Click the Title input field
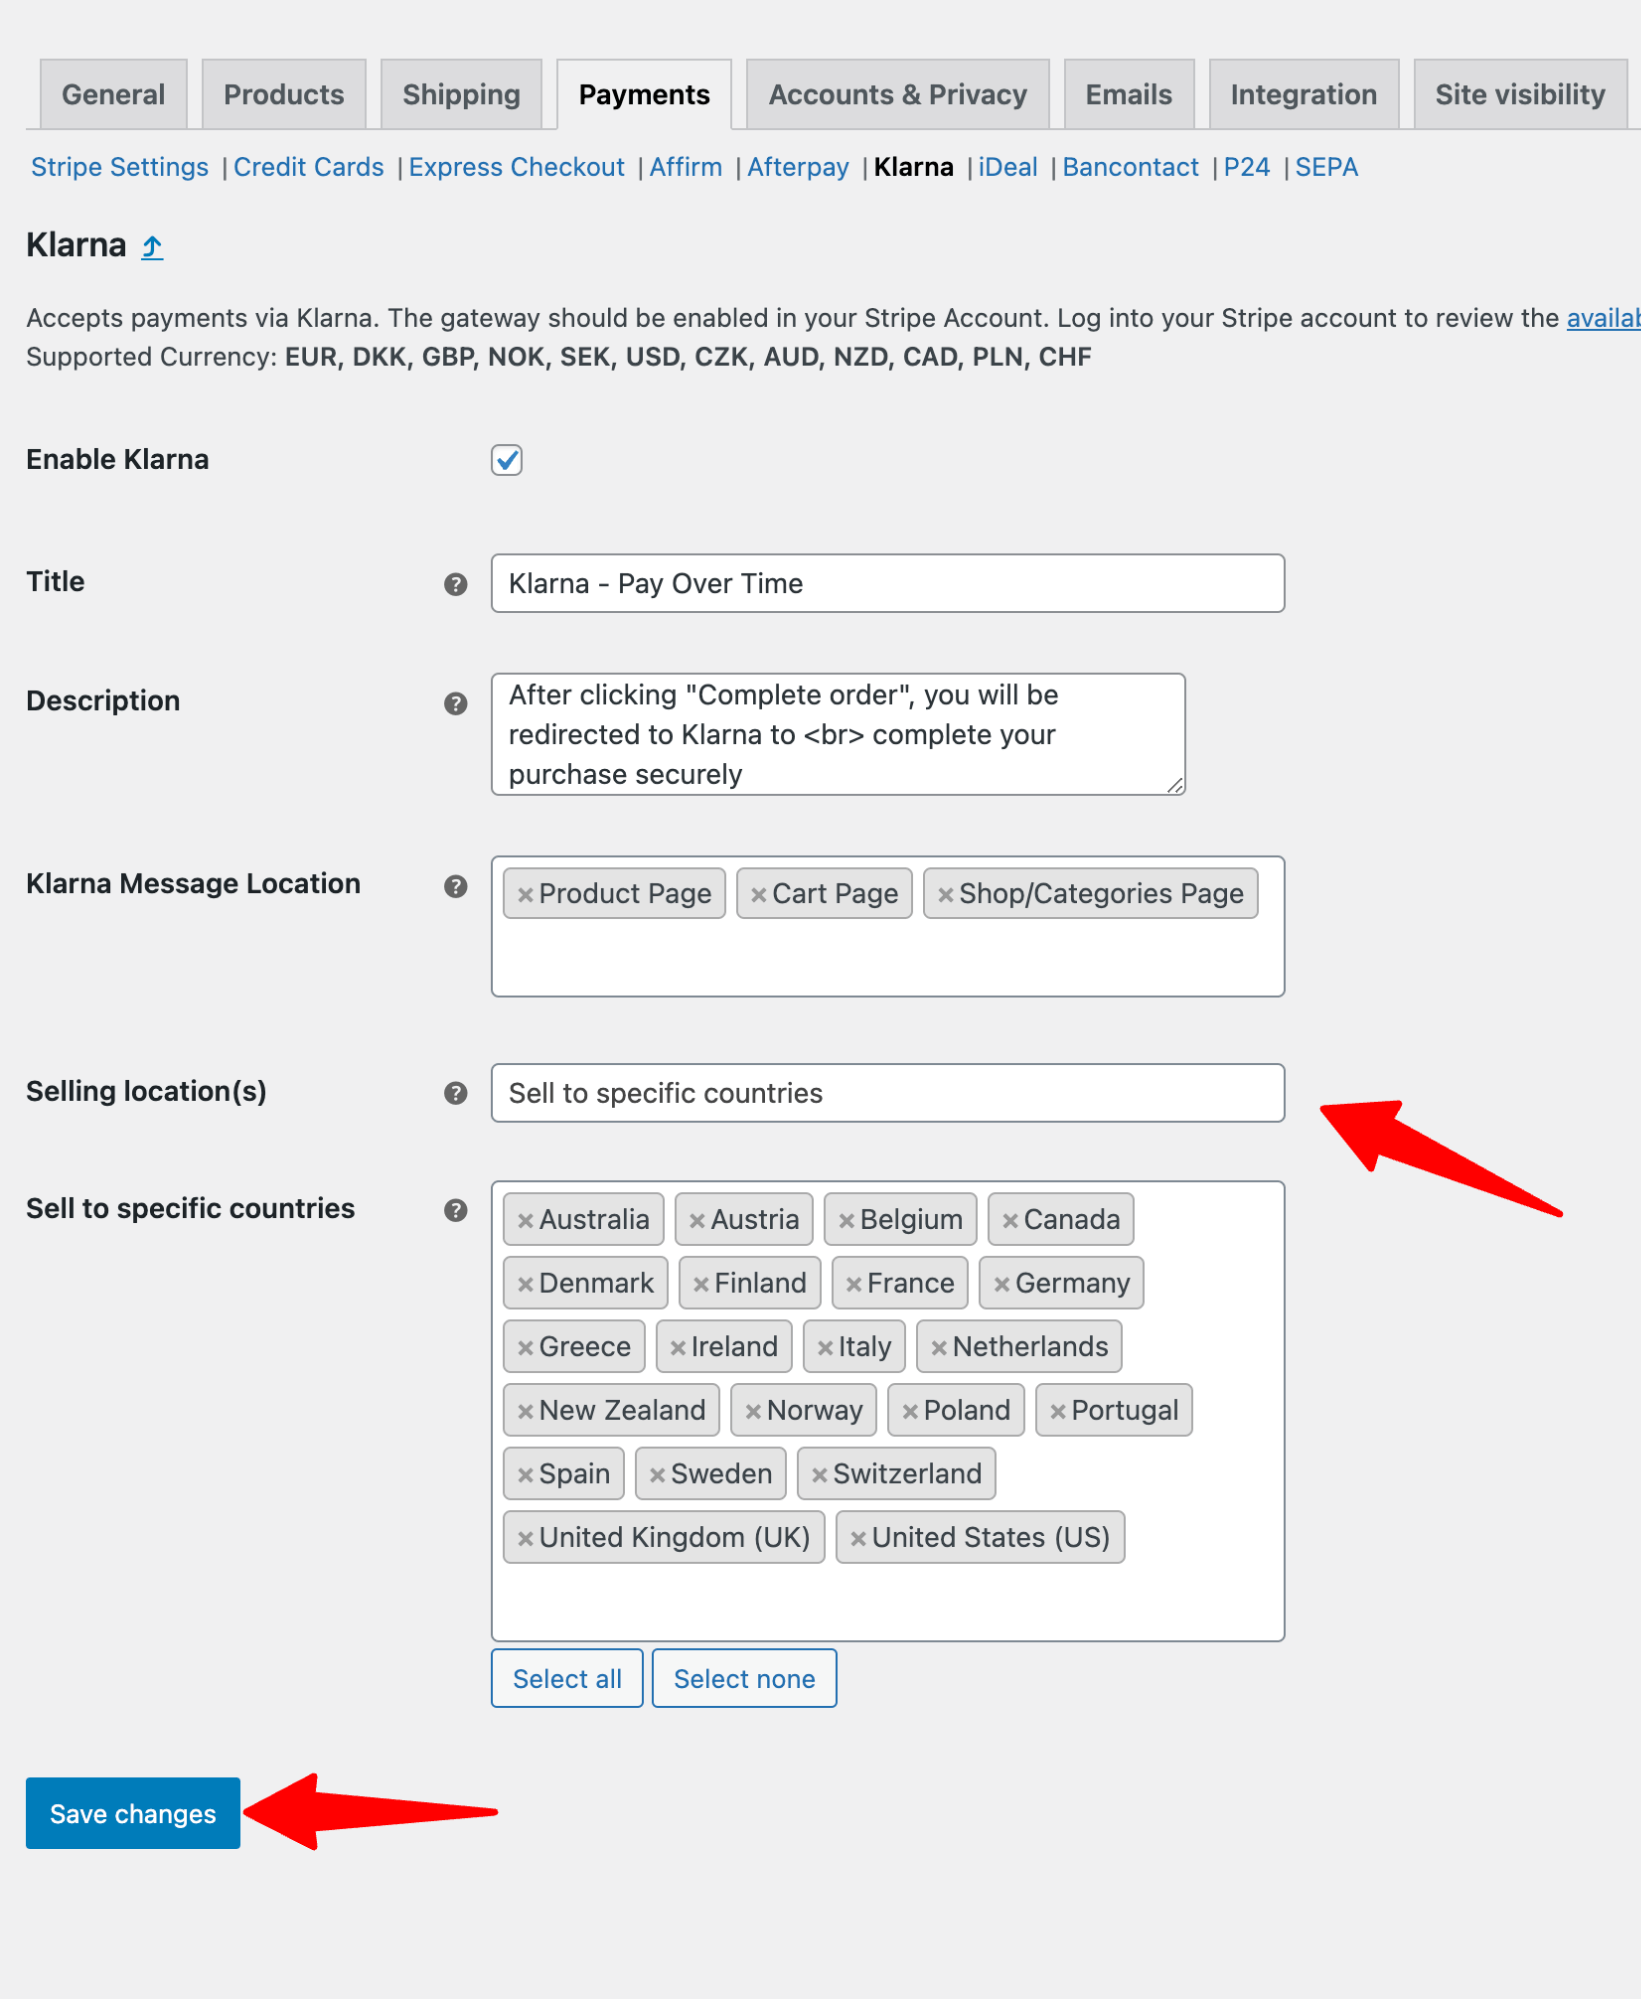The image size is (1642, 1999). [x=888, y=583]
